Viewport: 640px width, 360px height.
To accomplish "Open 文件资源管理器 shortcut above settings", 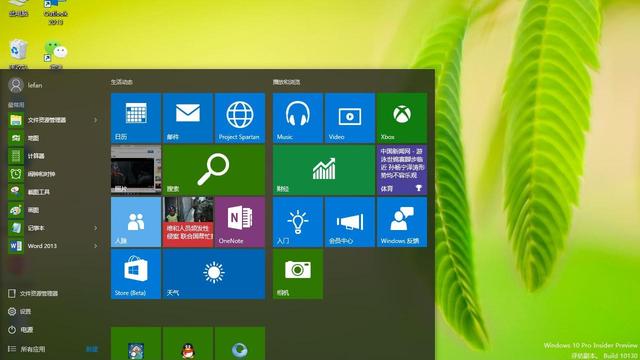I will tap(33, 293).
